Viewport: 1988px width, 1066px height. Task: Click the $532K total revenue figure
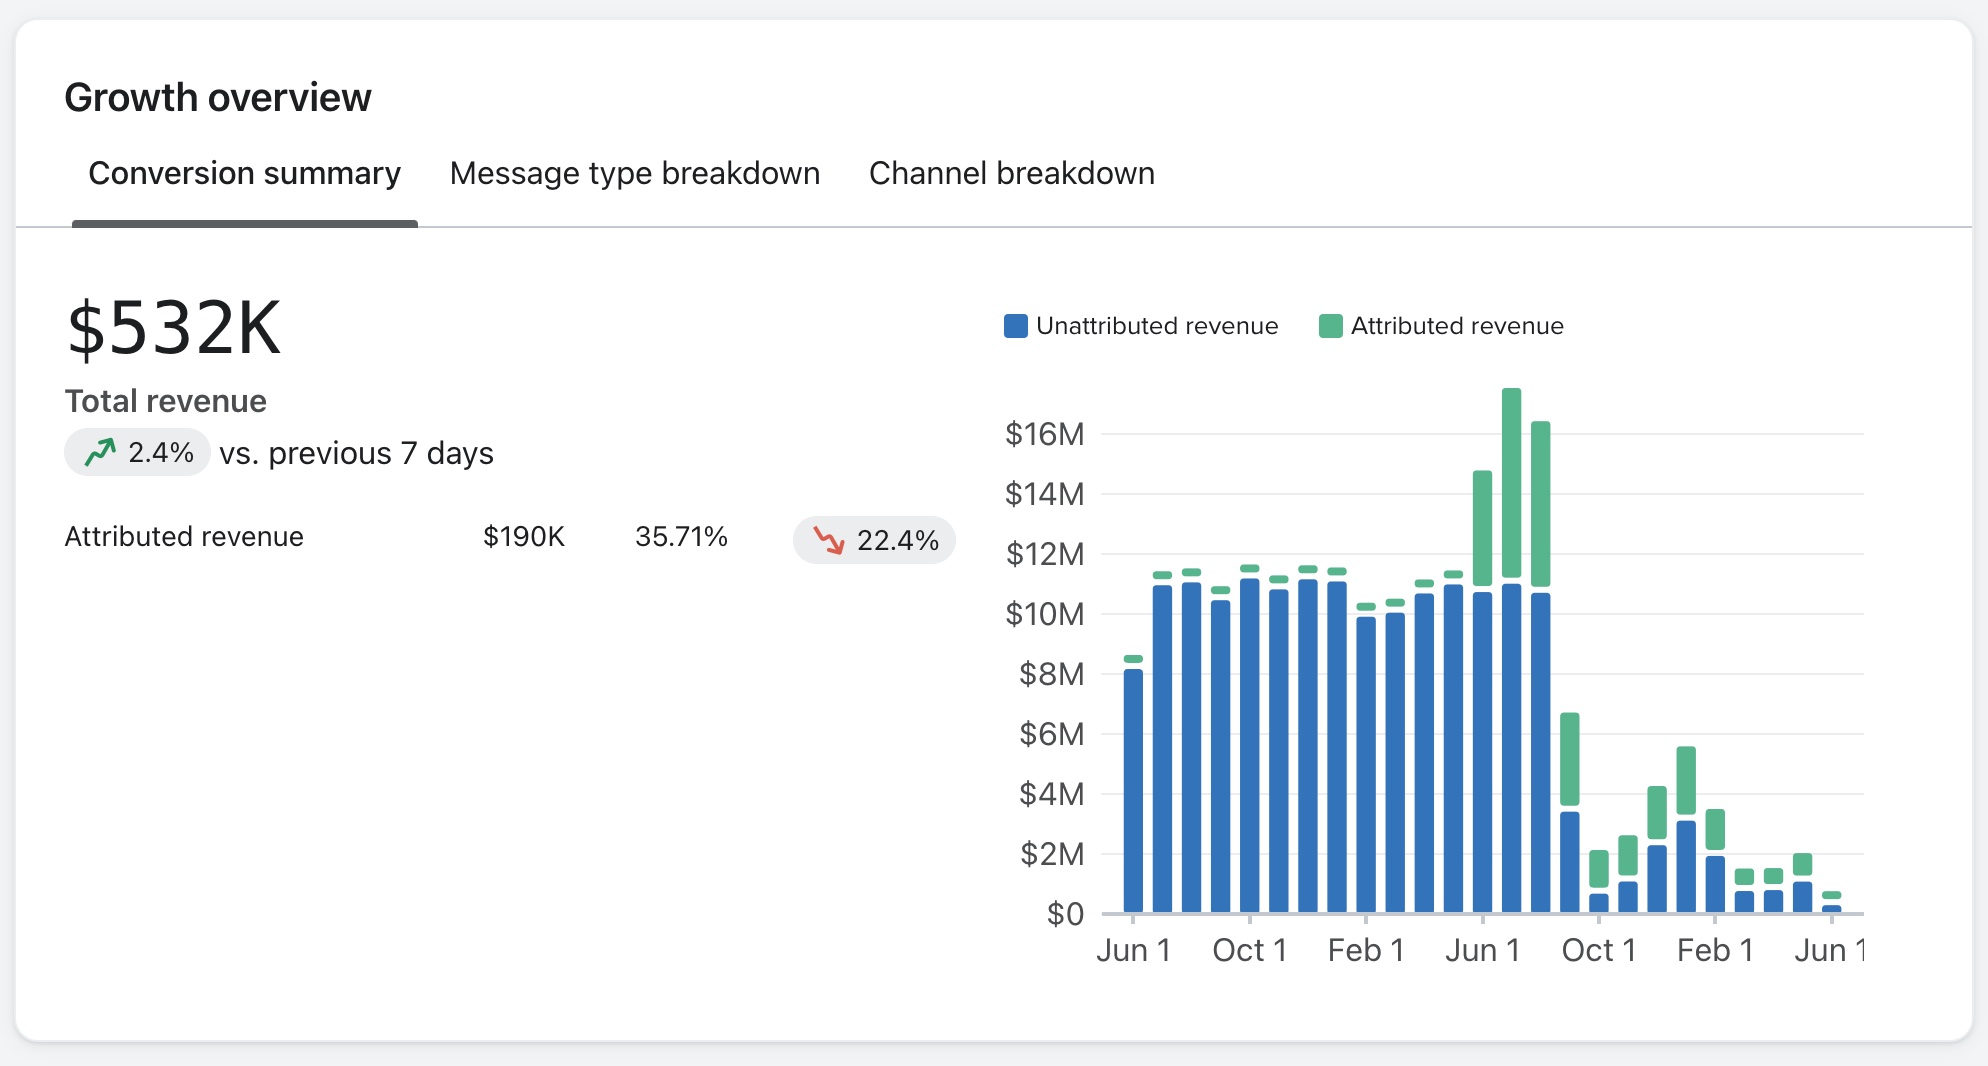pyautogui.click(x=174, y=328)
